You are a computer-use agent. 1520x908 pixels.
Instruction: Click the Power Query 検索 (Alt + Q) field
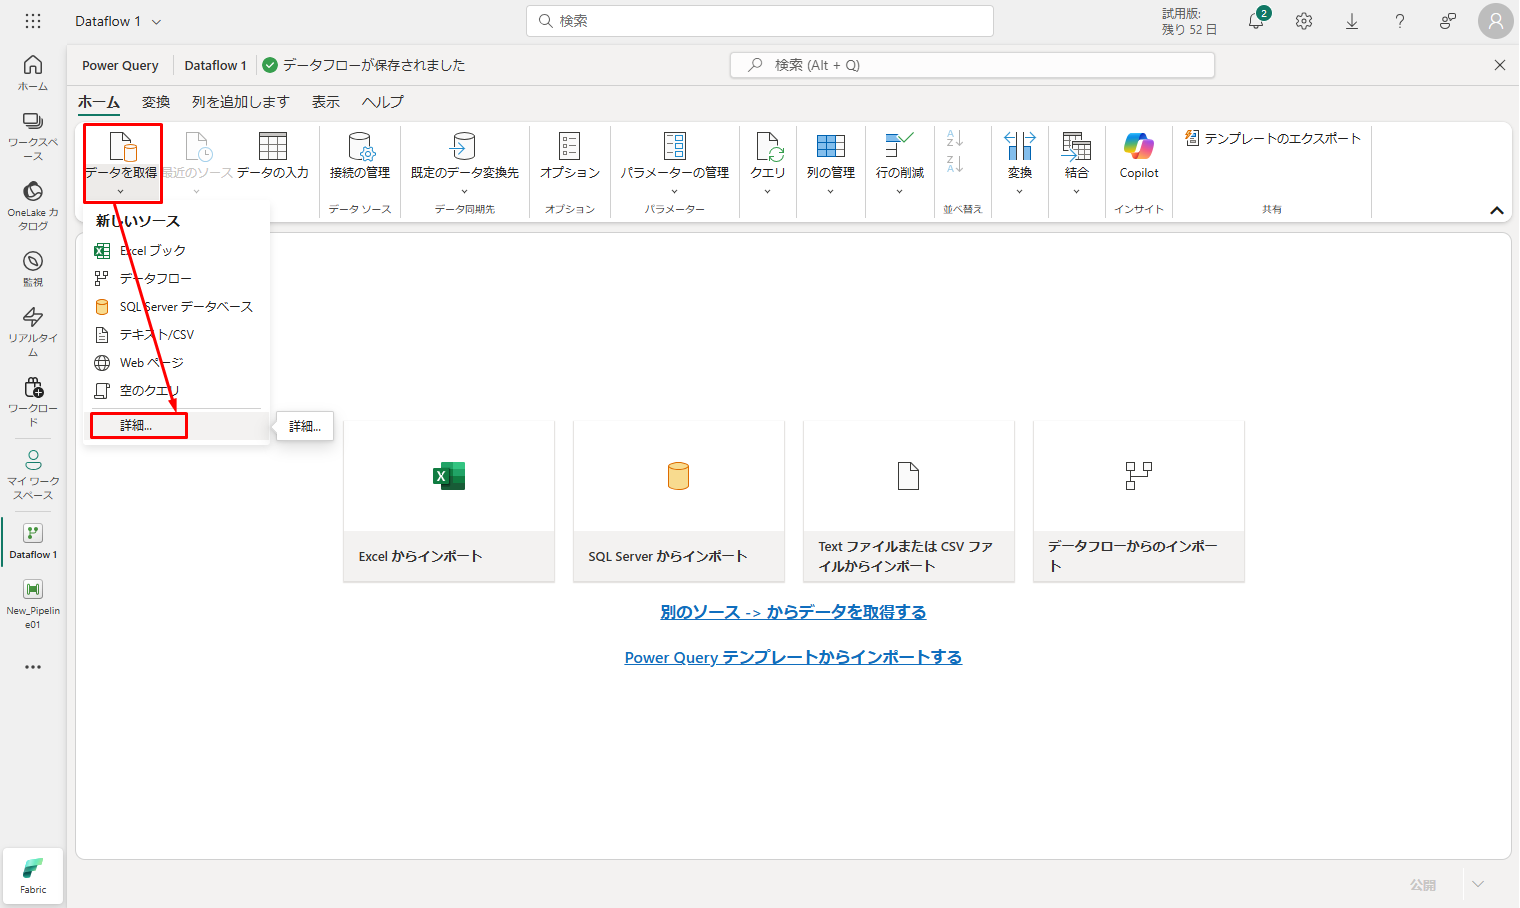pyautogui.click(x=972, y=65)
